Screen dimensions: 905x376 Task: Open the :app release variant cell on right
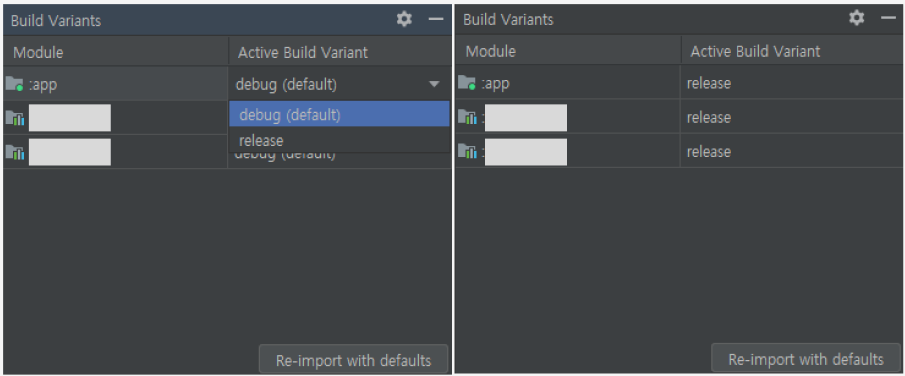(x=792, y=83)
